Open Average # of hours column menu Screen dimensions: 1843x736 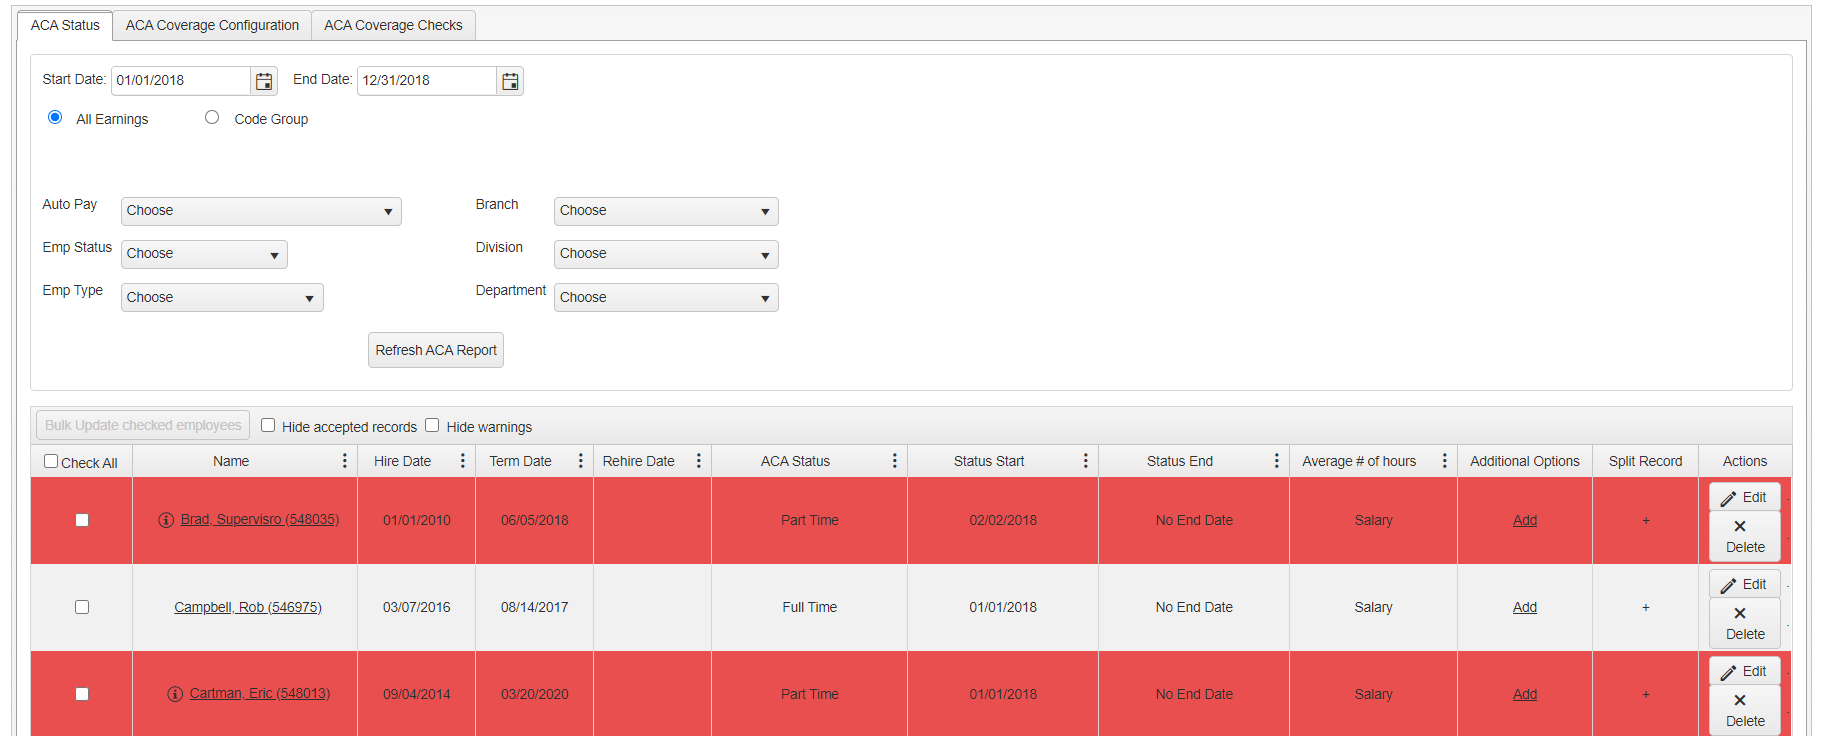[x=1445, y=461]
